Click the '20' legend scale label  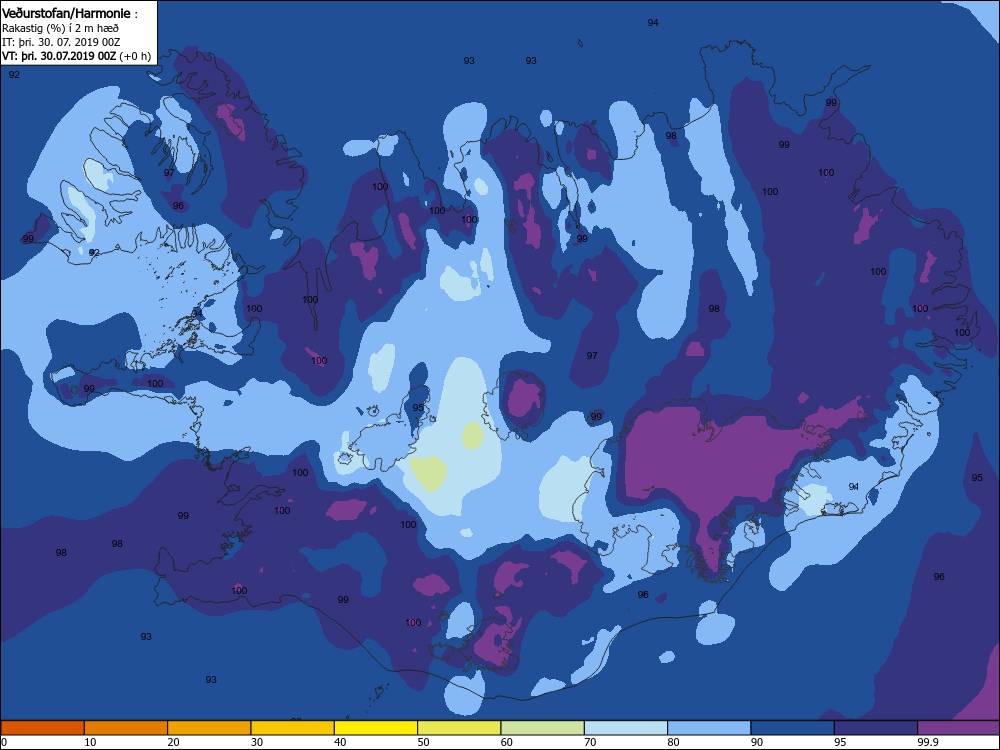pyautogui.click(x=173, y=742)
